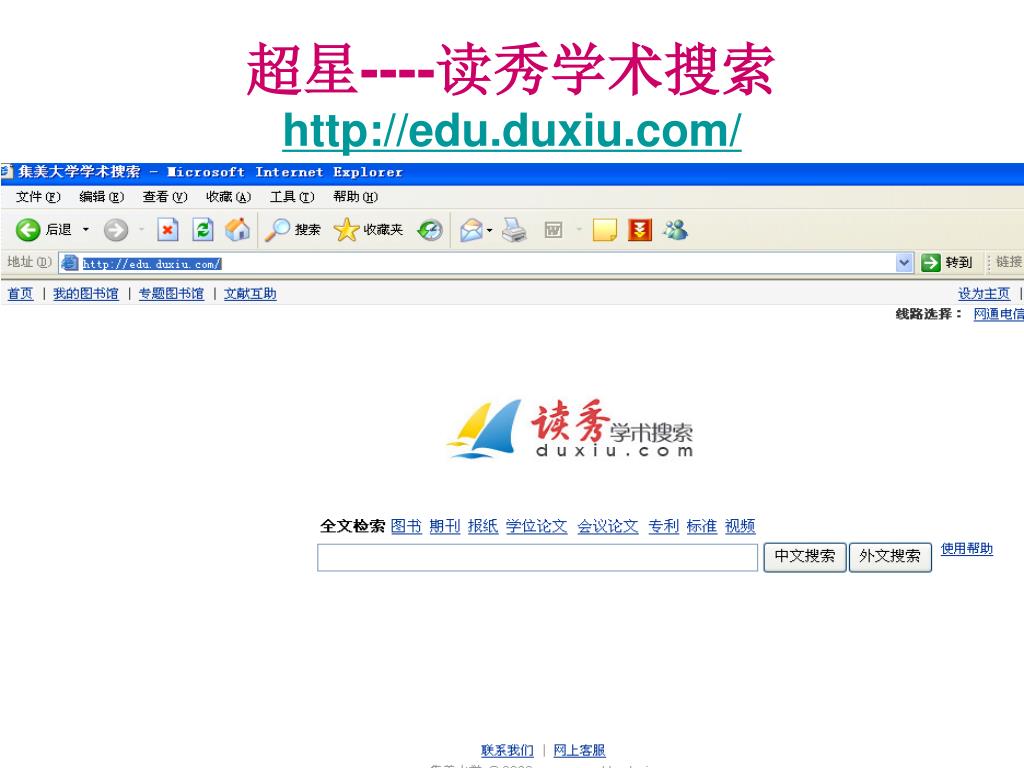
Task: Click 设为主页 link
Action: coord(984,294)
